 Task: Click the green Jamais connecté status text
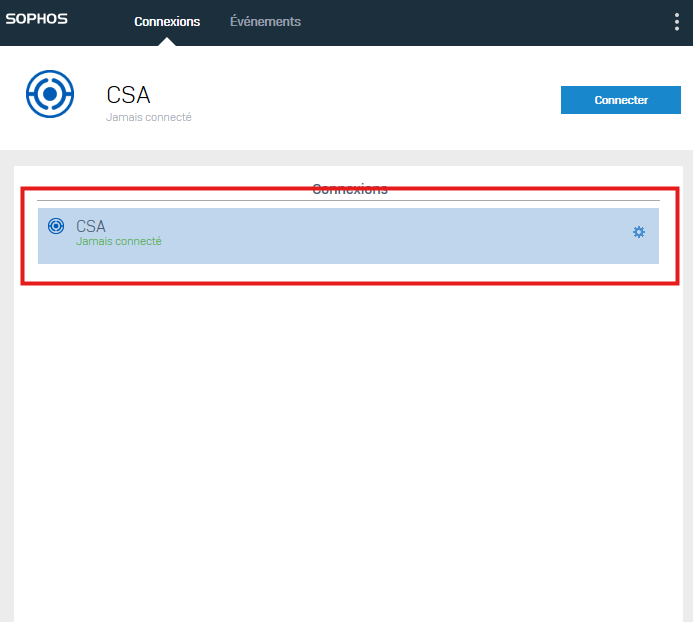[118, 241]
